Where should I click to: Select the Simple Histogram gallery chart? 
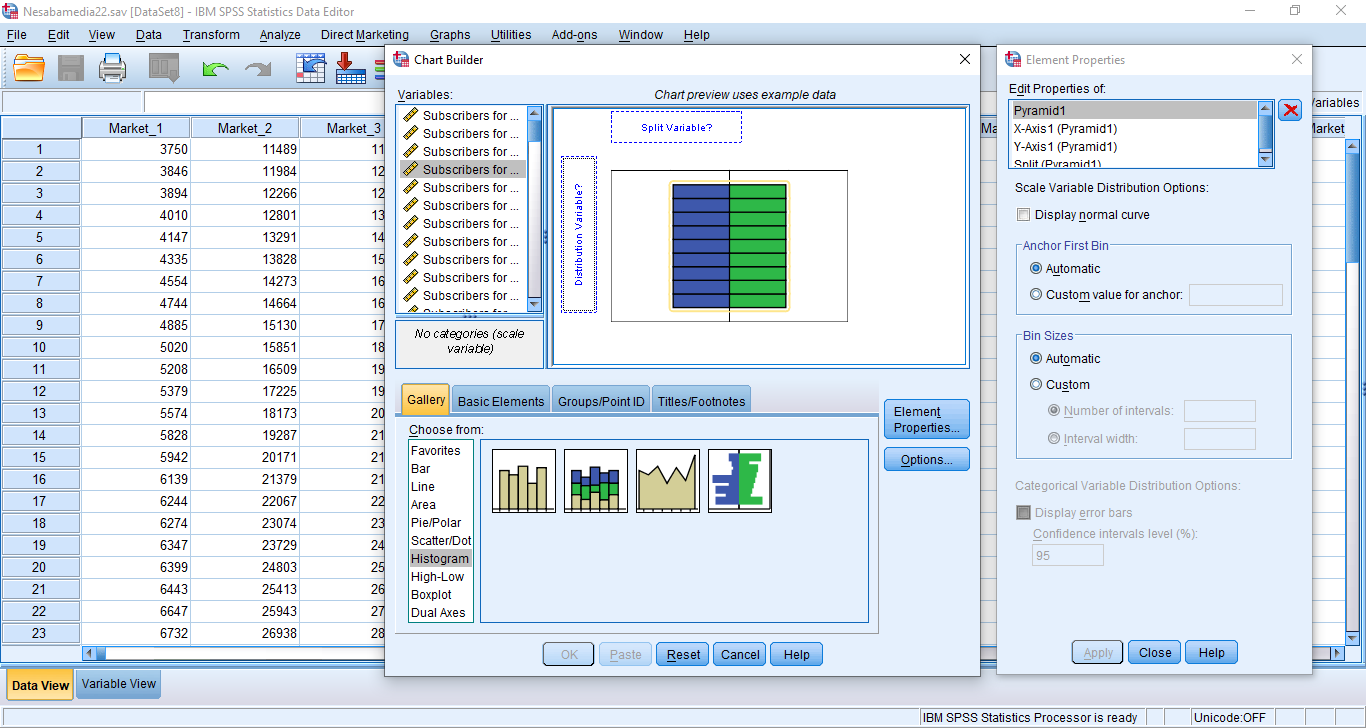(x=523, y=481)
